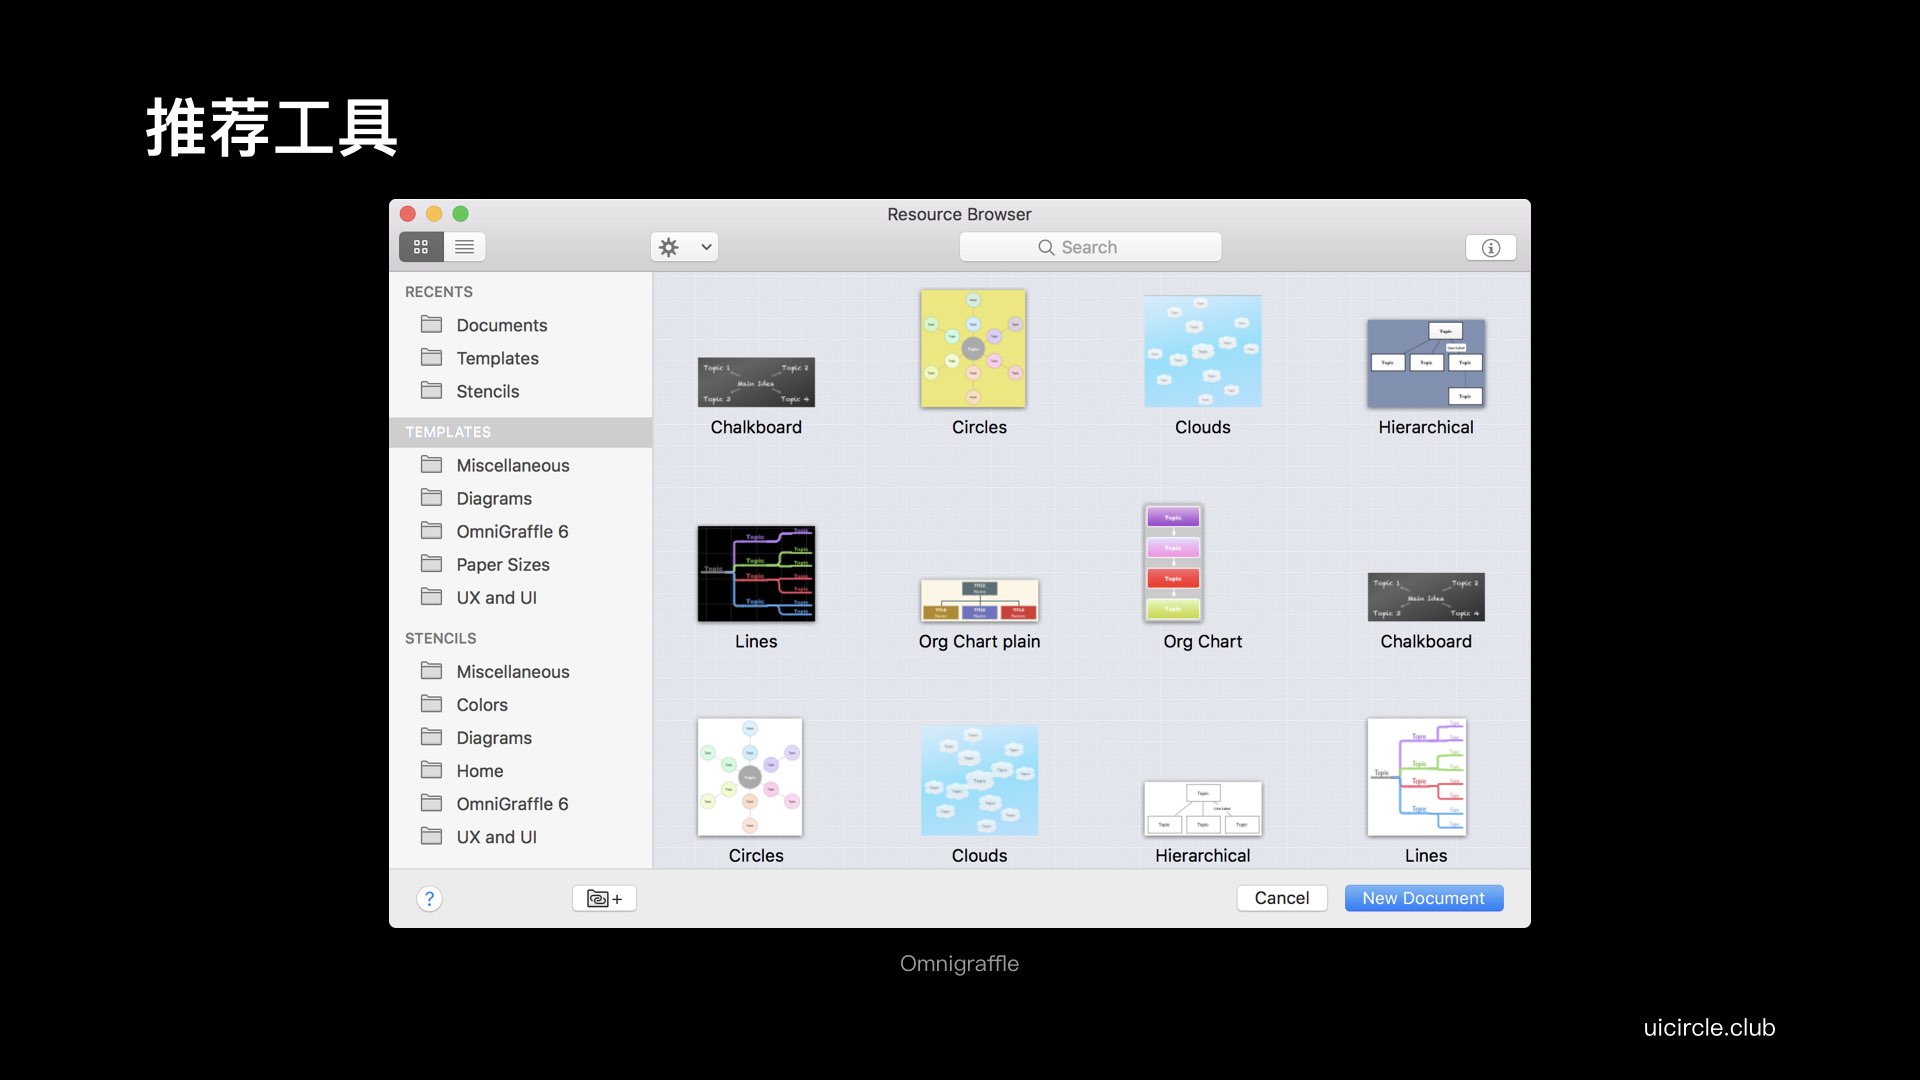Click the Home stencils folder icon
The image size is (1920, 1080).
432,771
